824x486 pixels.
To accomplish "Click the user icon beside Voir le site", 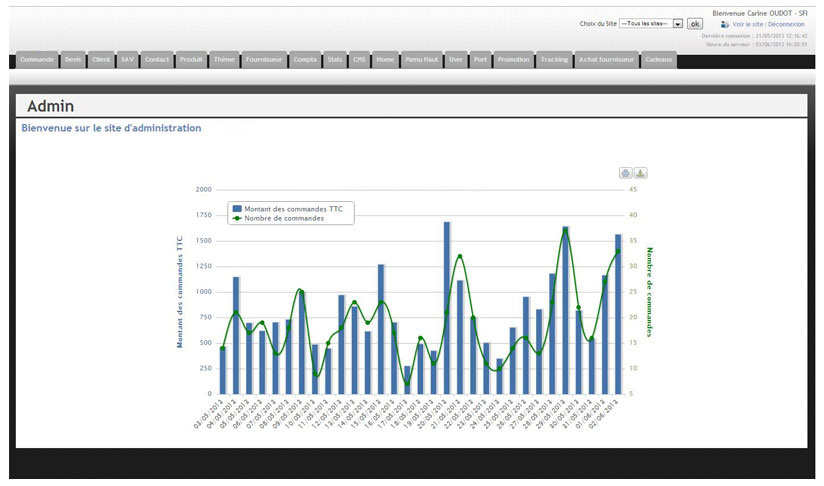I will (725, 24).
